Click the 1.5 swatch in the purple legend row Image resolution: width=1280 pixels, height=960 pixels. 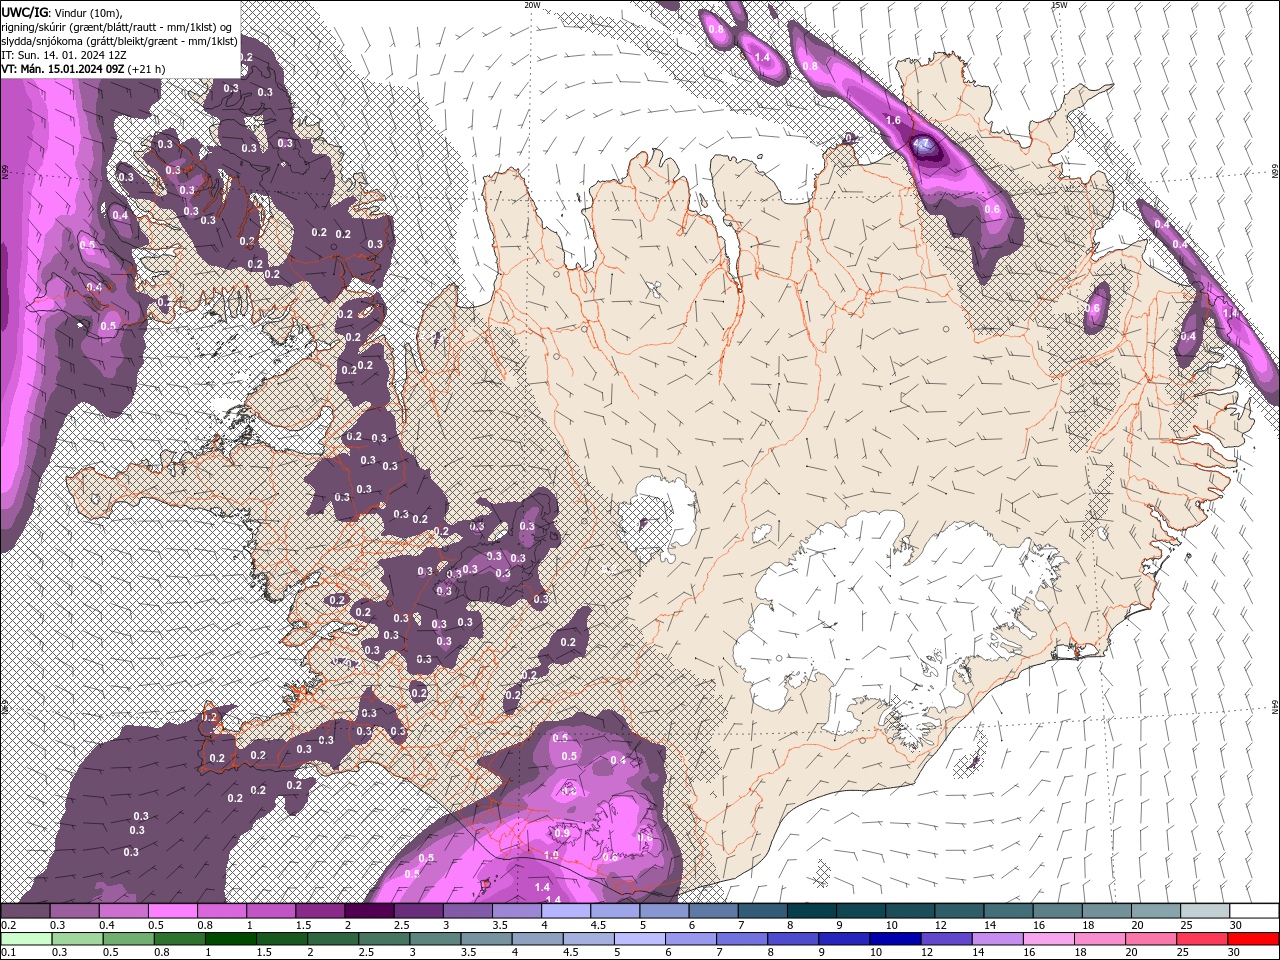(320, 911)
